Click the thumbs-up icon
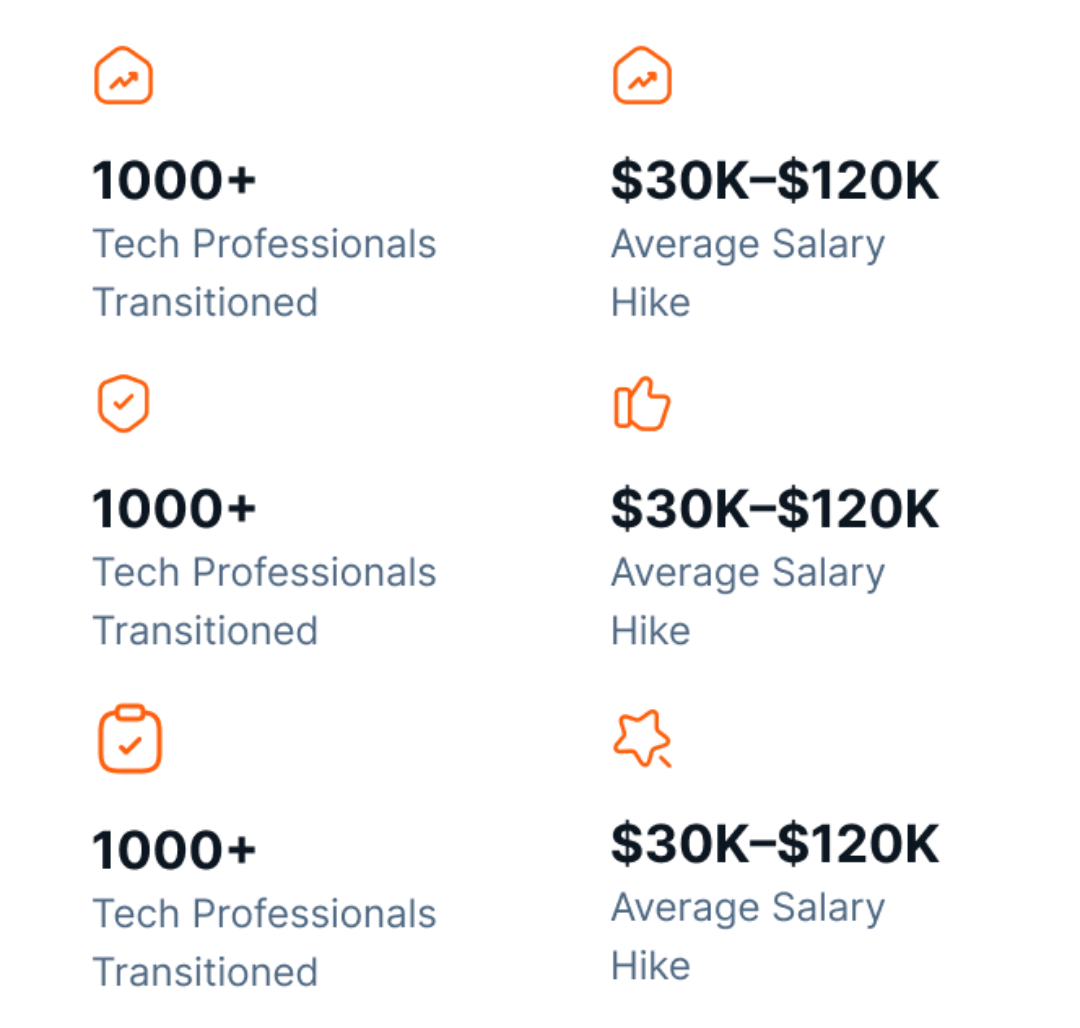This screenshot has height=1028, width=1080. pyautogui.click(x=642, y=403)
